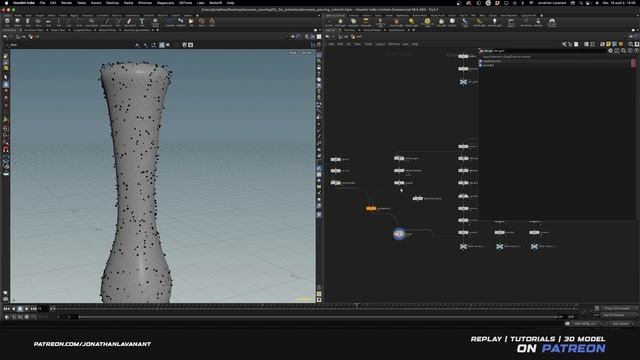
Task: Jump to first frame in playbar
Action: [x=7, y=309]
